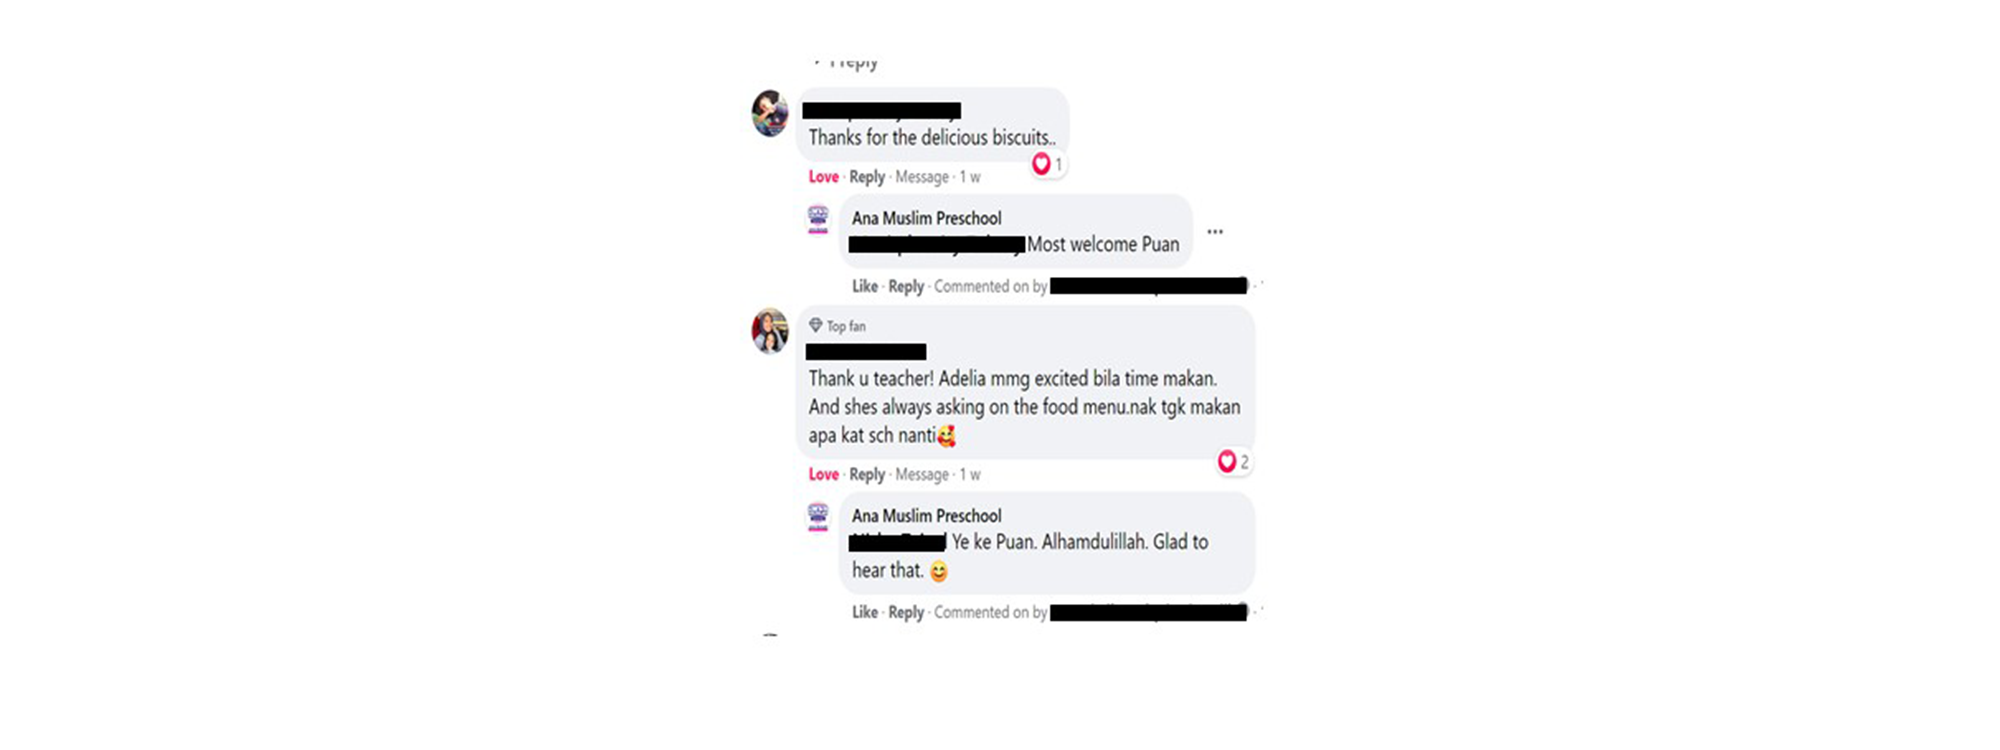
Task: Like the Glad to hear that reply
Action: [865, 612]
